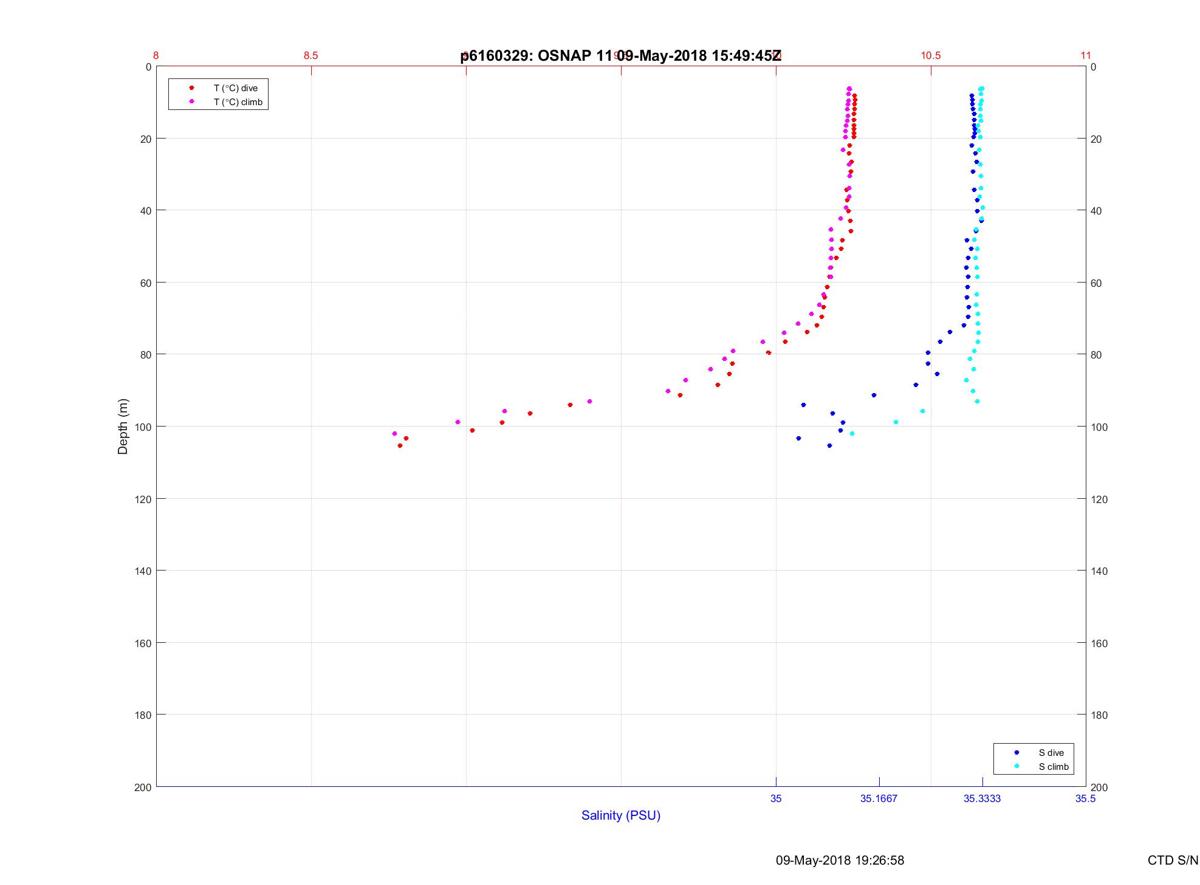1200x885 pixels.
Task: Click right depth axis tick '40'
Action: [x=1097, y=211]
